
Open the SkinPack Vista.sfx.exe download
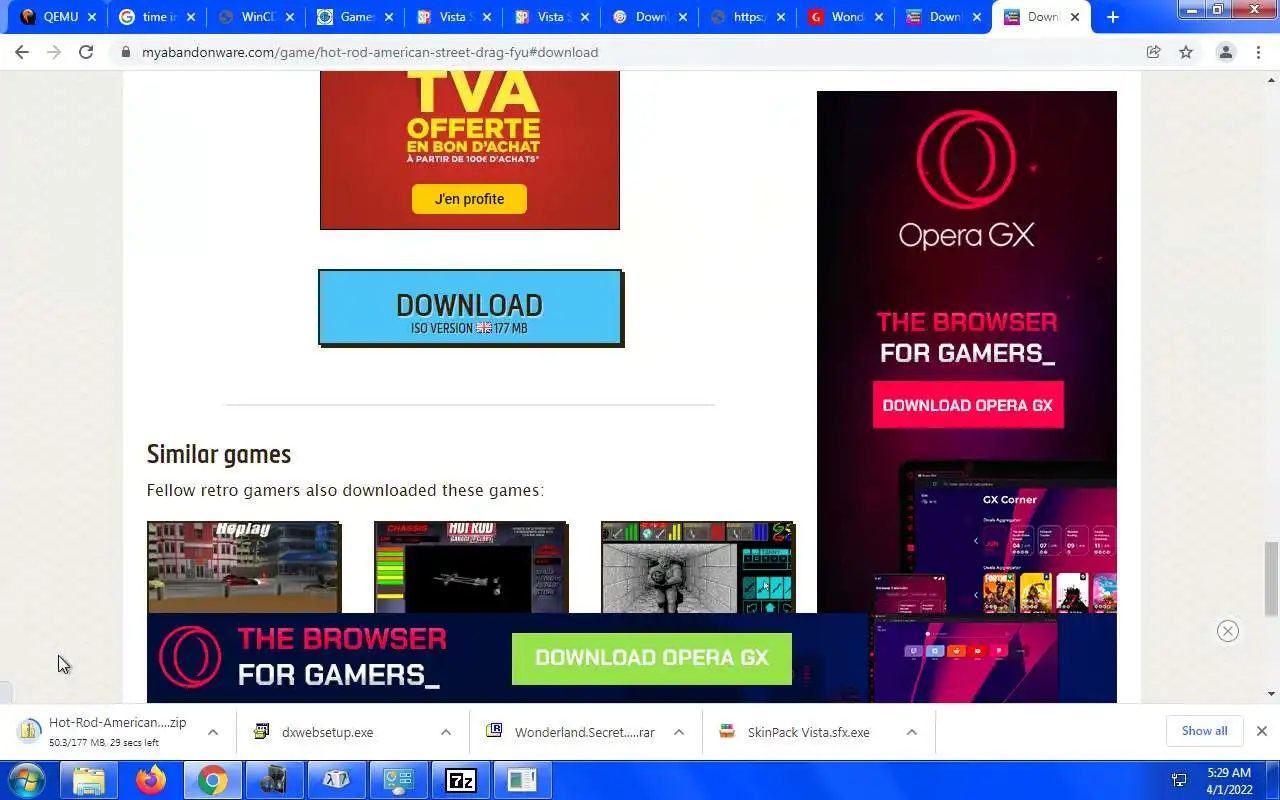(808, 732)
